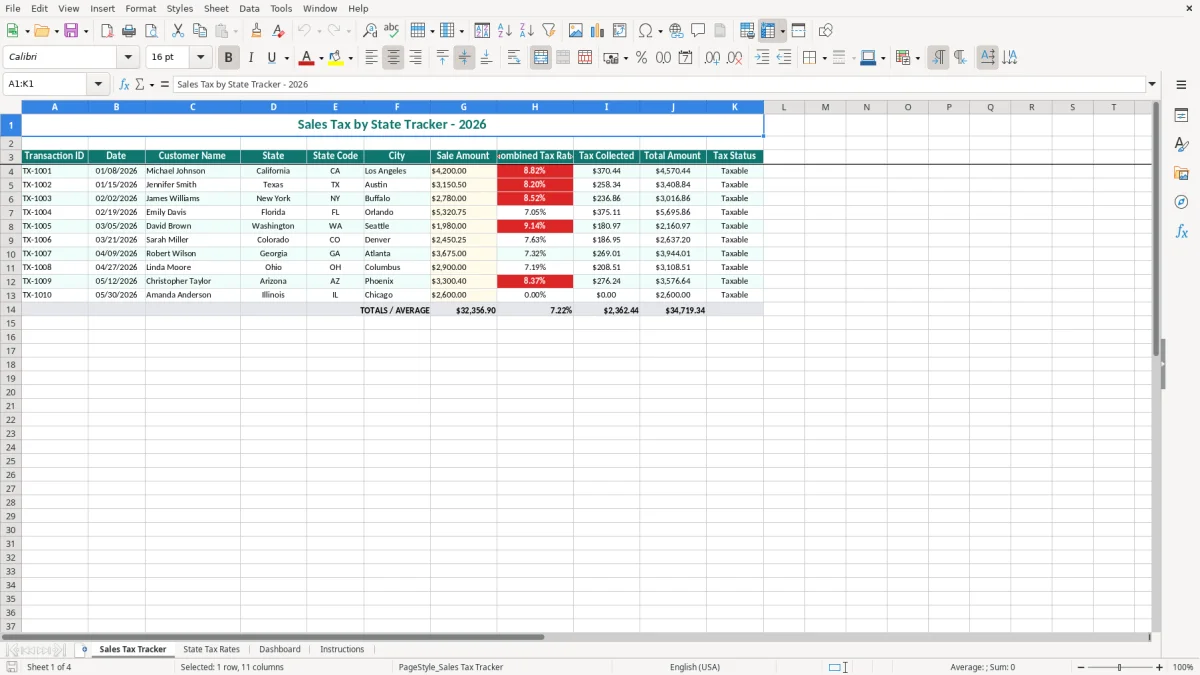
Task: Select the cell containing 9.14%
Action: coord(535,226)
